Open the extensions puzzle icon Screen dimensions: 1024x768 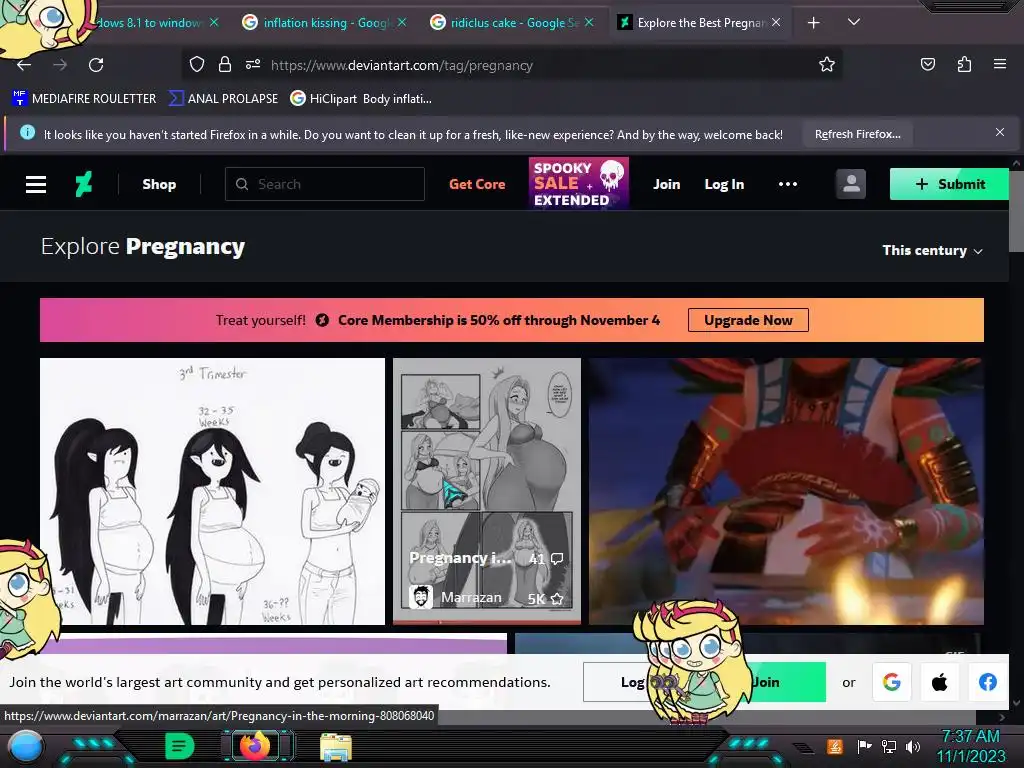tap(964, 65)
